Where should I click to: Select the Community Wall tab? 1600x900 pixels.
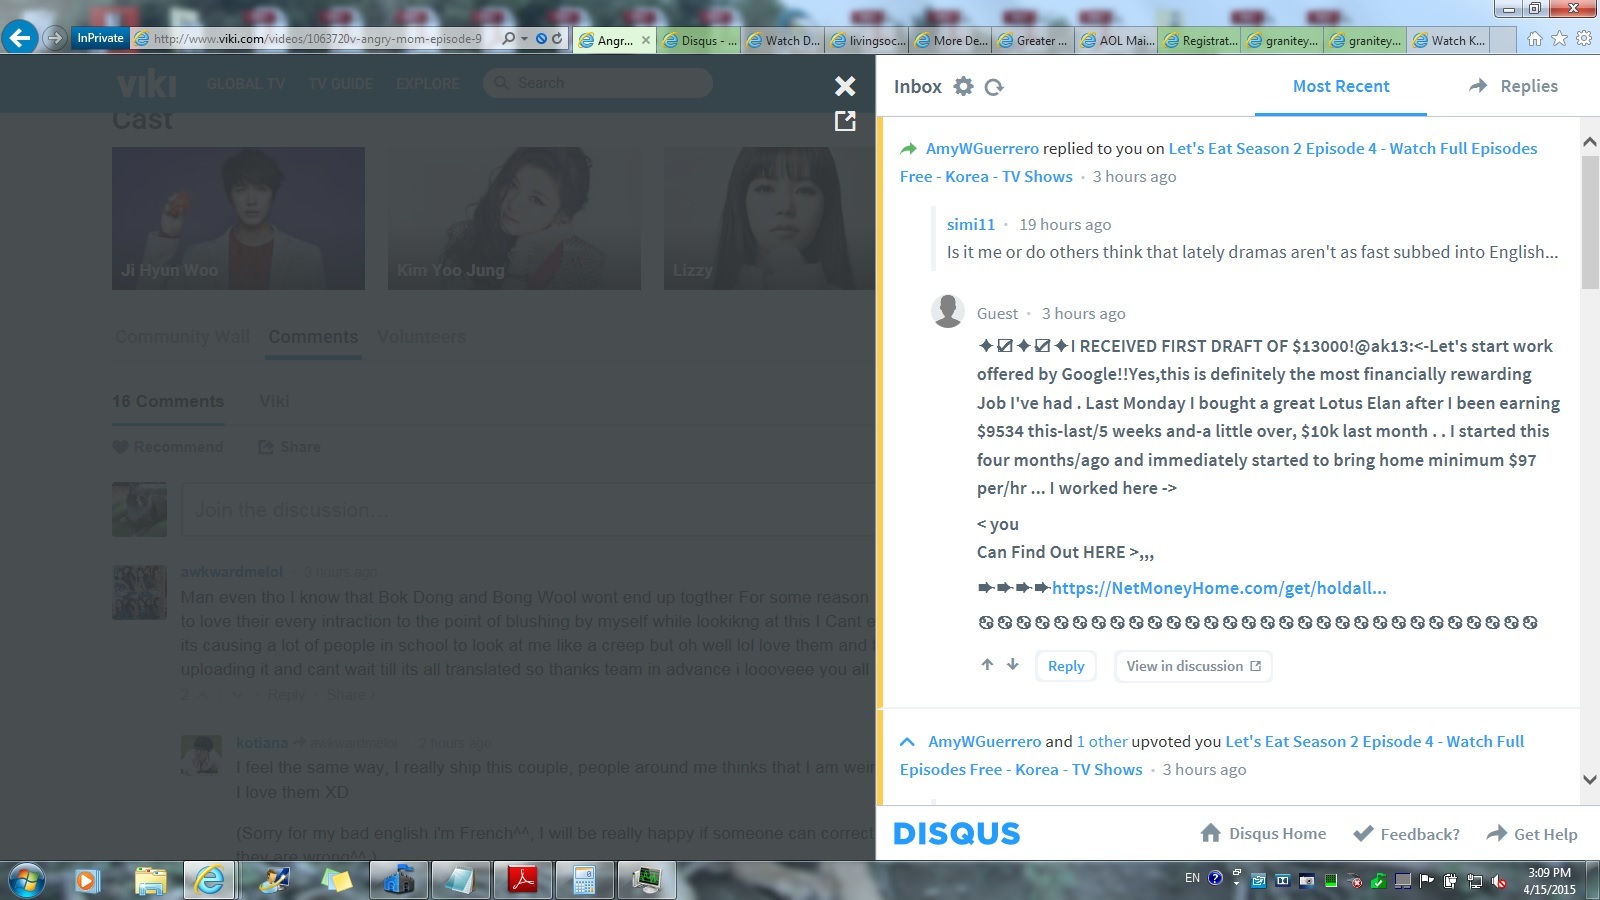pos(182,337)
